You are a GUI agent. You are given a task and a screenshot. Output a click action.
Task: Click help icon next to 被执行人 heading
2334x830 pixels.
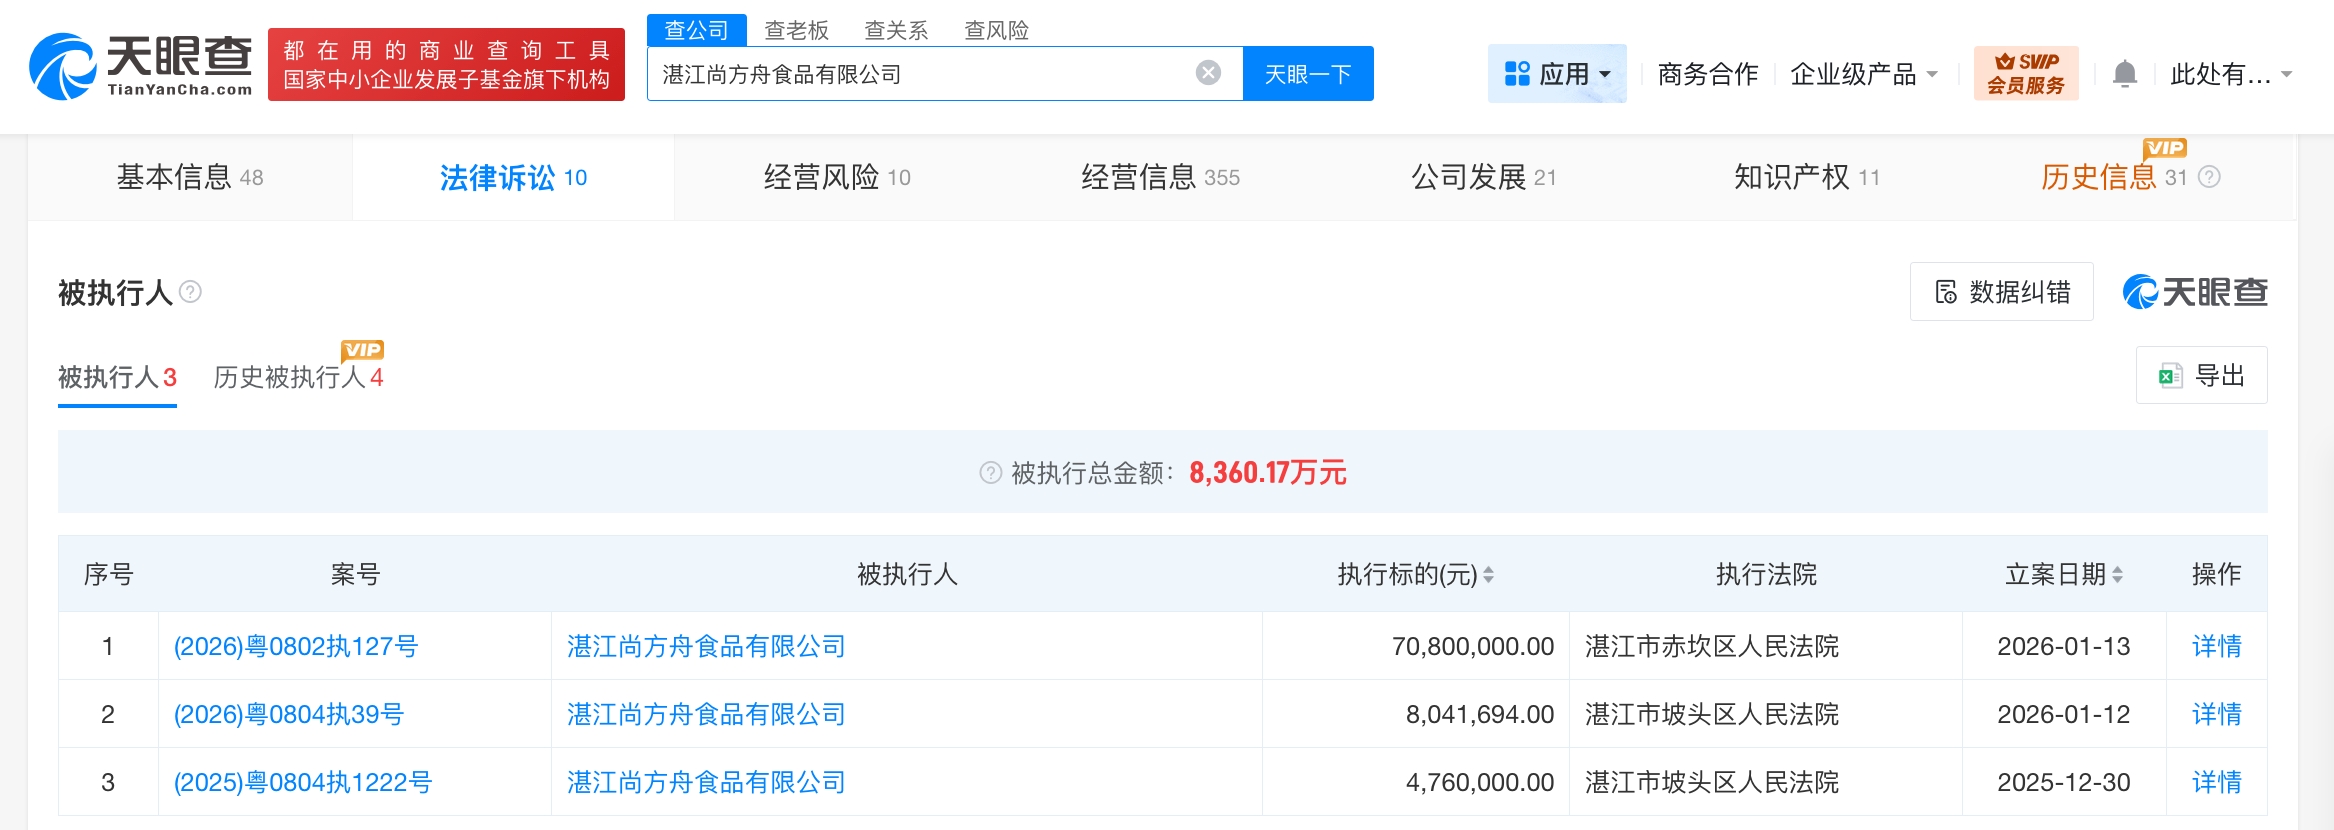(190, 292)
